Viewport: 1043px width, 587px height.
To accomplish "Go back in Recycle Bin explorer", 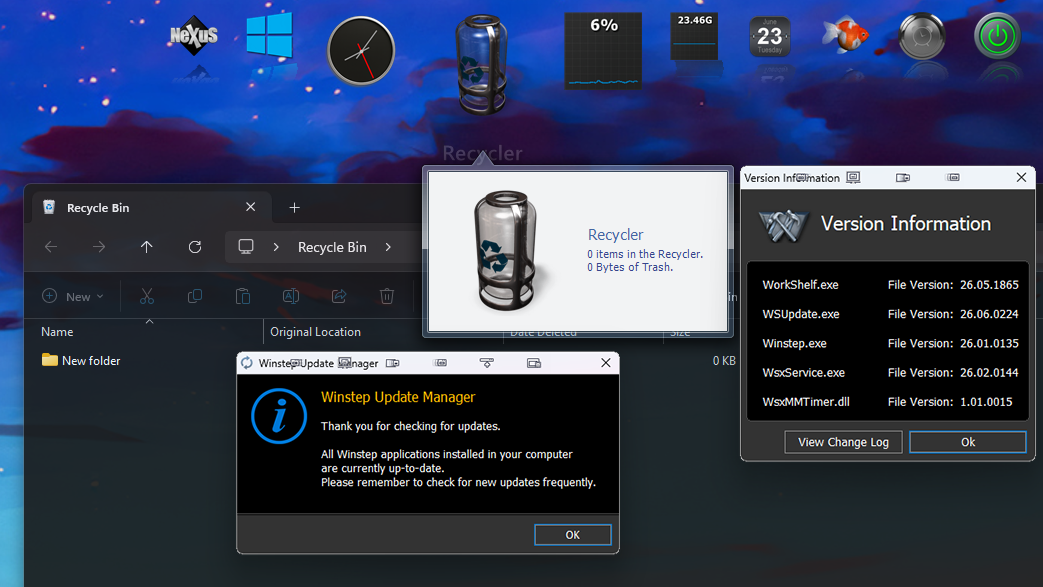I will [51, 247].
